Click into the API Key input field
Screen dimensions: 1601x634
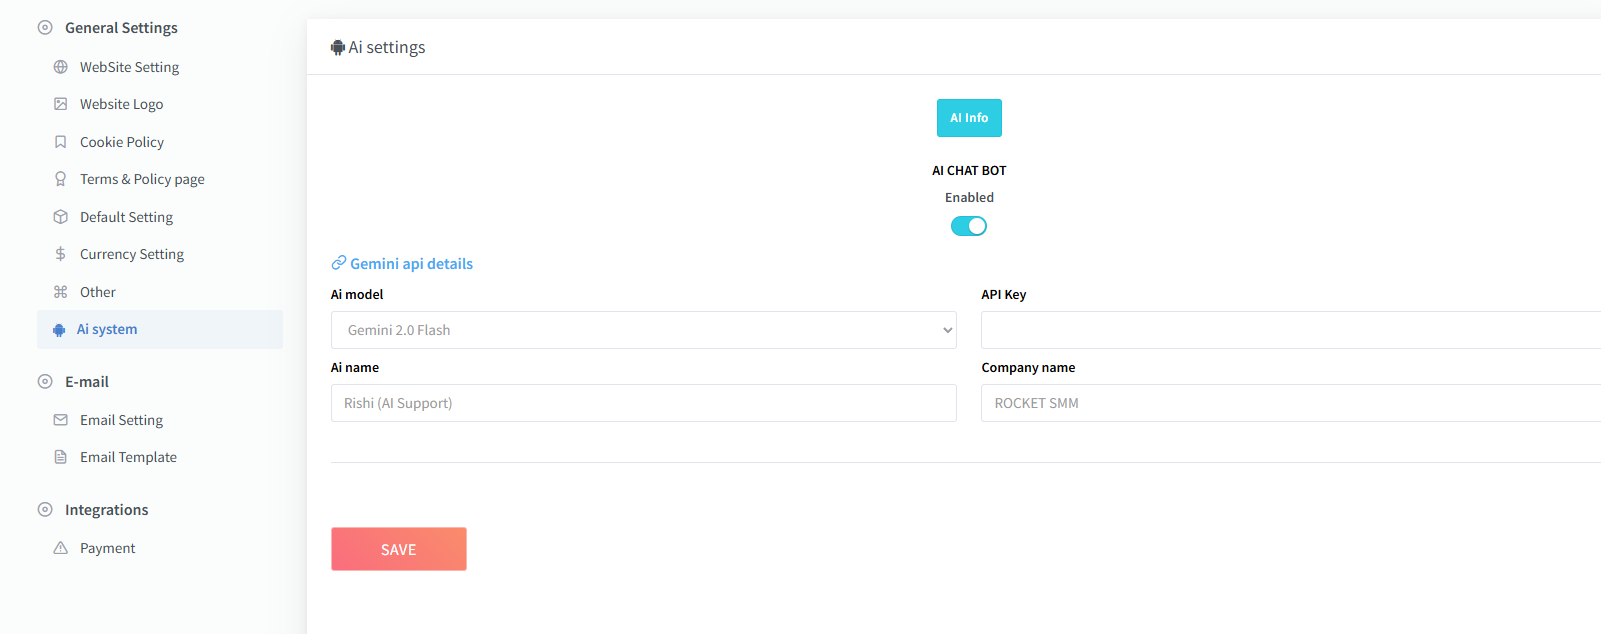click(1290, 330)
